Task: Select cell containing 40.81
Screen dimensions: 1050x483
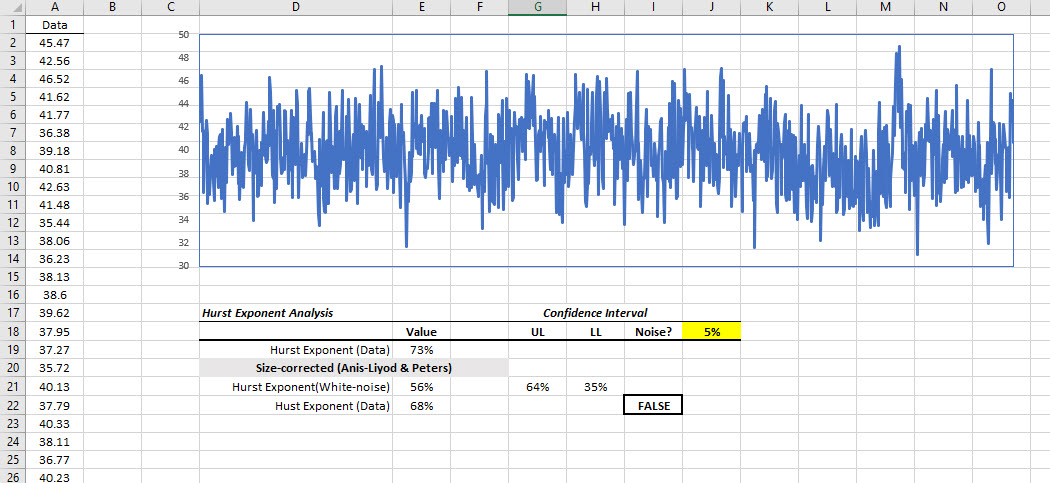Action: click(54, 168)
